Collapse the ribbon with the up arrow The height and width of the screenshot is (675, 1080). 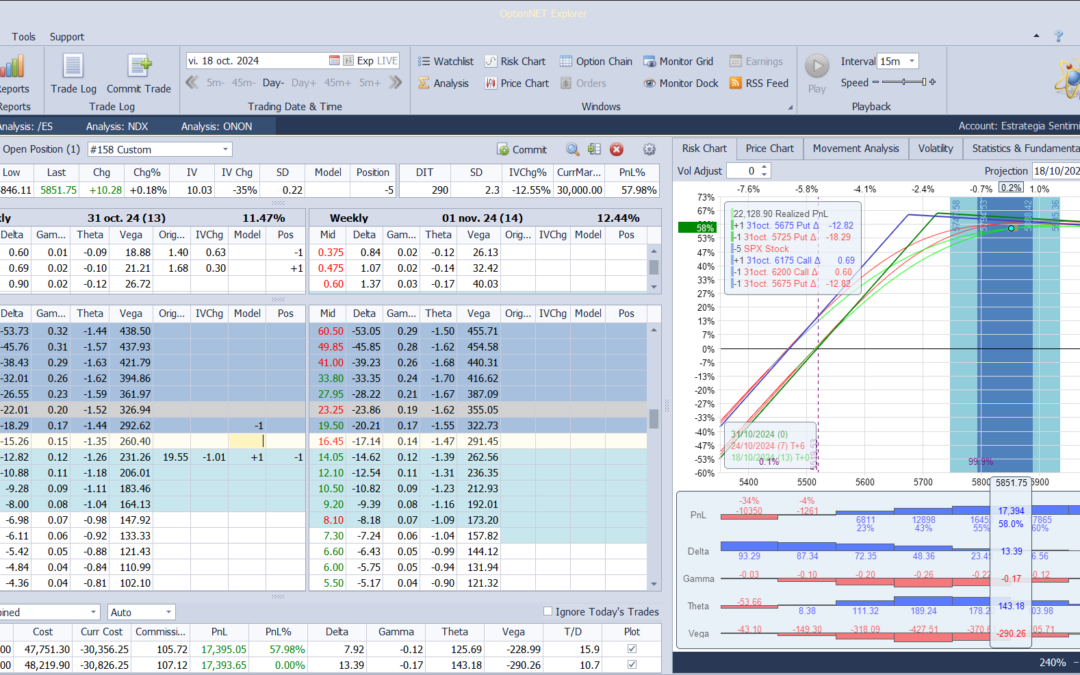coord(1037,36)
